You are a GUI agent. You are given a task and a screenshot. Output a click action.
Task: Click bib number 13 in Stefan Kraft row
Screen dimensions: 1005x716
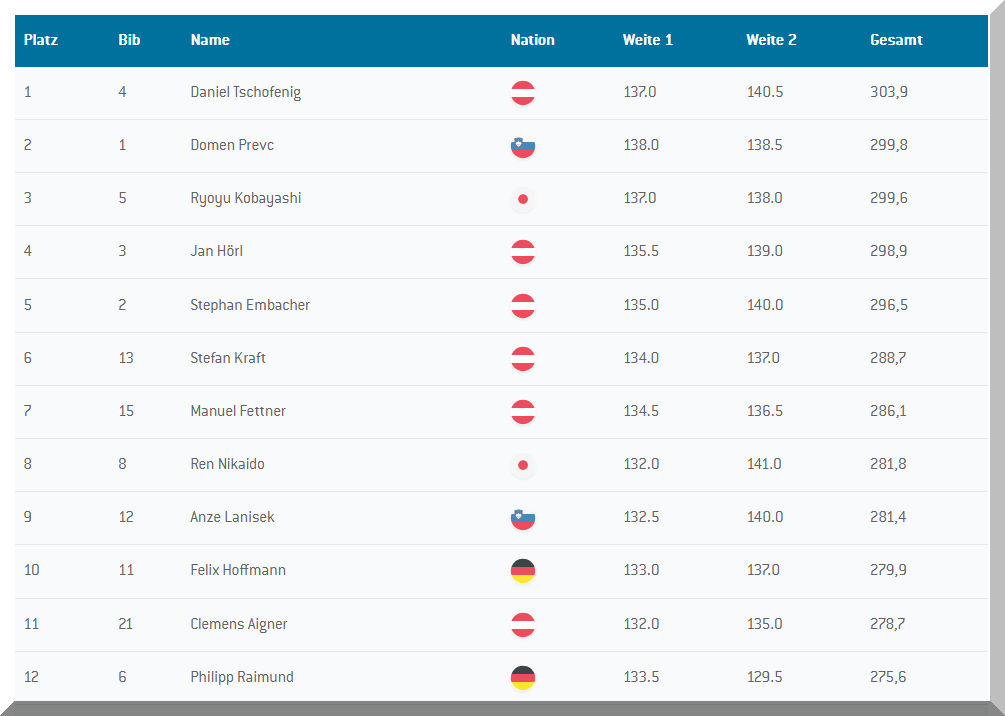pyautogui.click(x=126, y=358)
